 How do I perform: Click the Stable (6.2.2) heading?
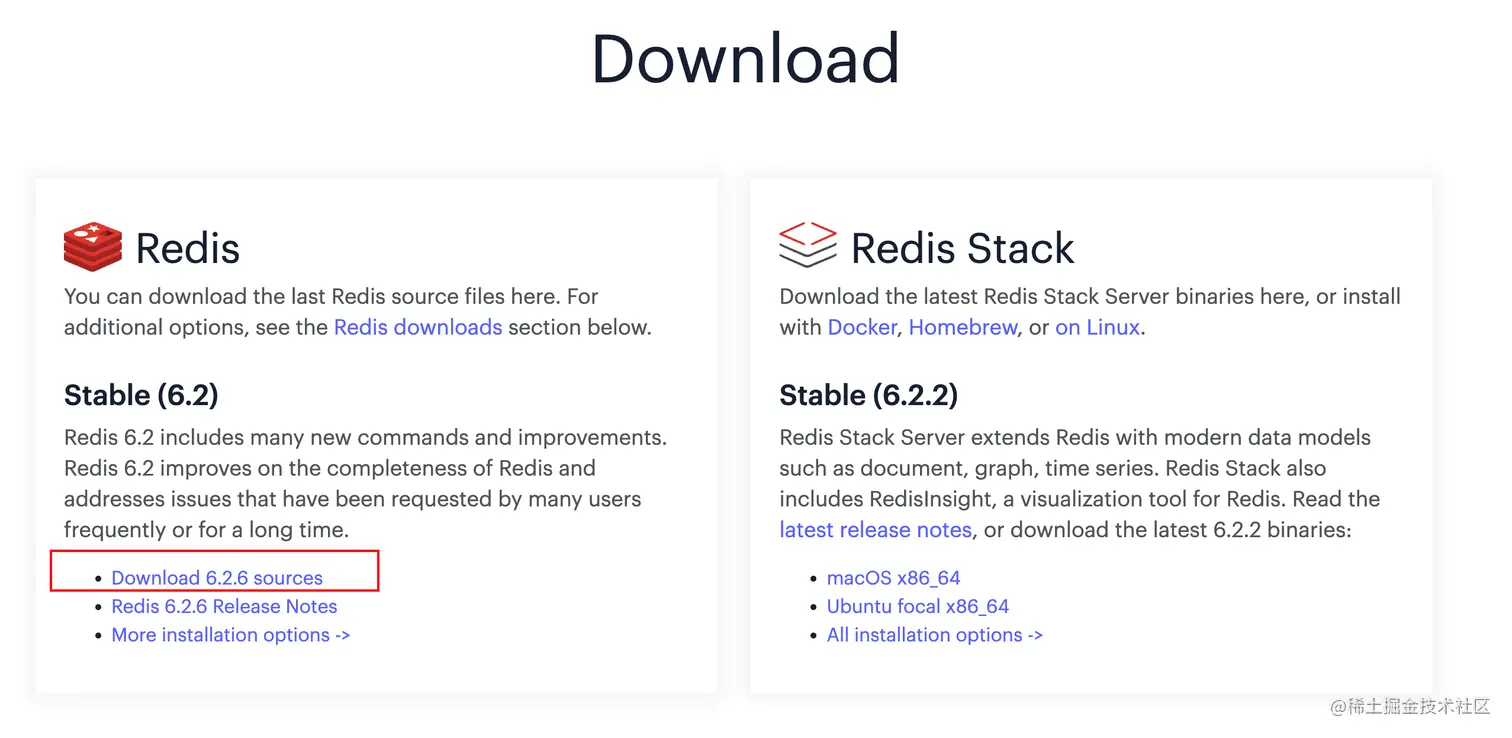coord(868,395)
